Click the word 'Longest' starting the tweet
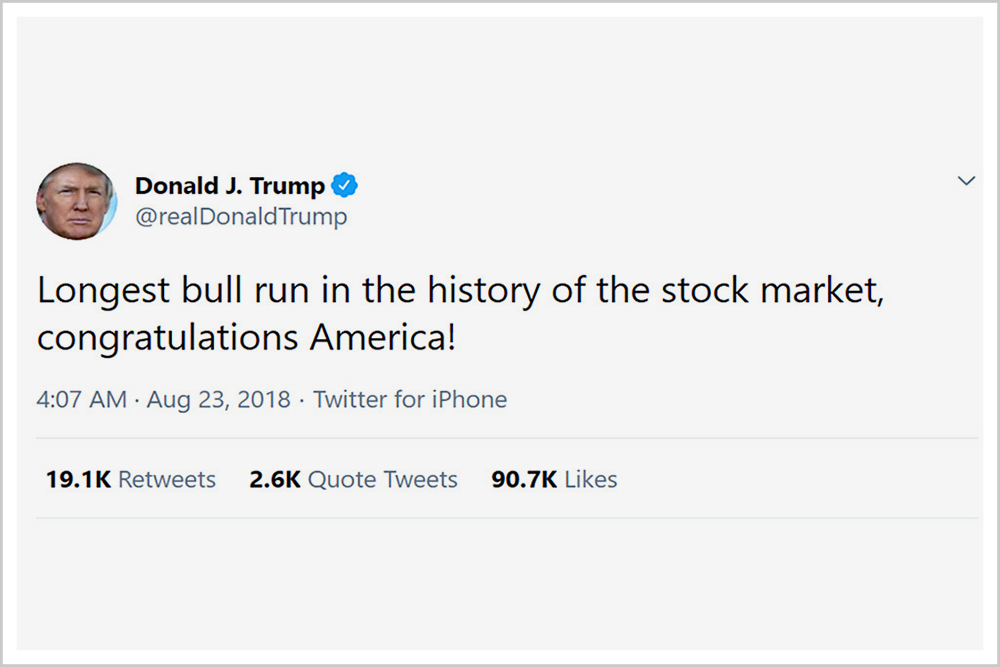This screenshot has width=1000, height=667. coord(104,291)
